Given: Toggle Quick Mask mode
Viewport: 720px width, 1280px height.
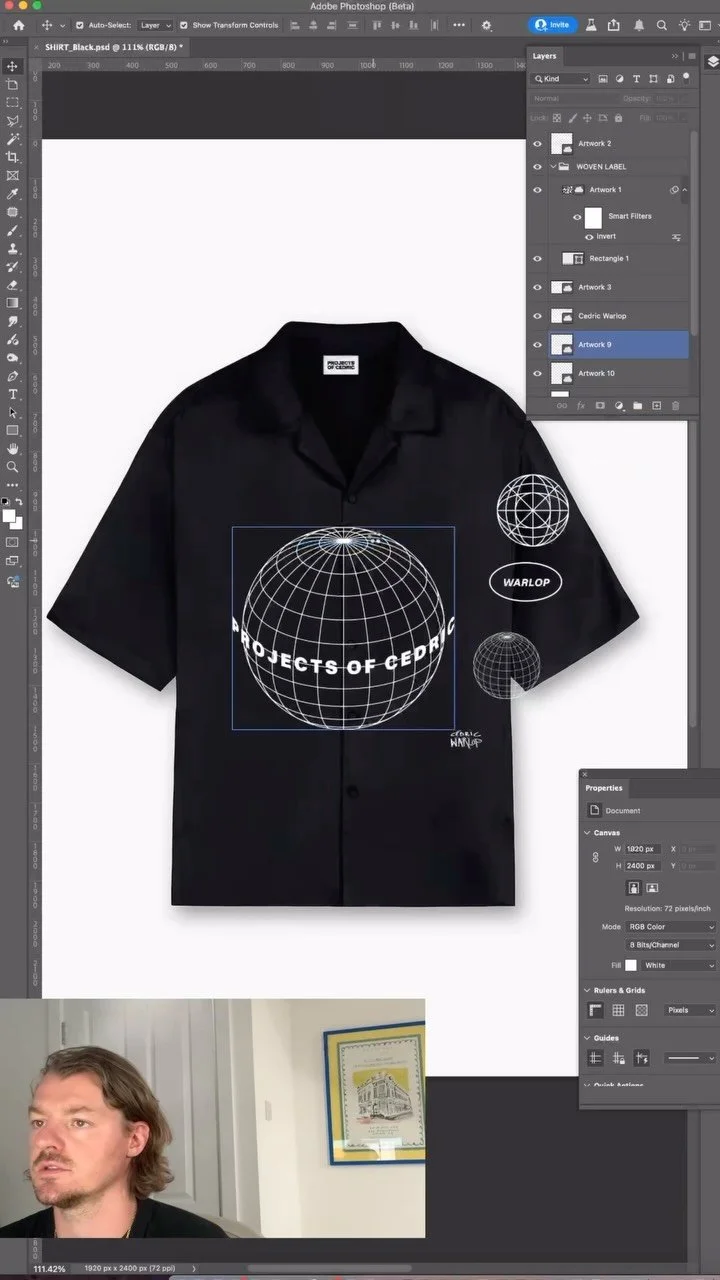Looking at the screenshot, I should click(13, 542).
